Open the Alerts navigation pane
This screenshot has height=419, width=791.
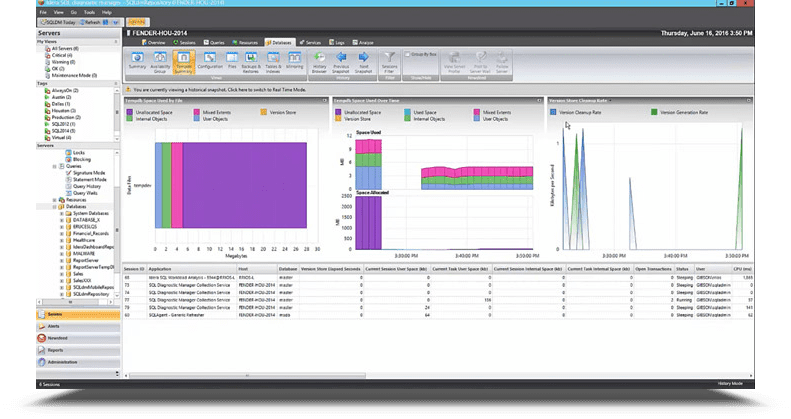(78, 326)
